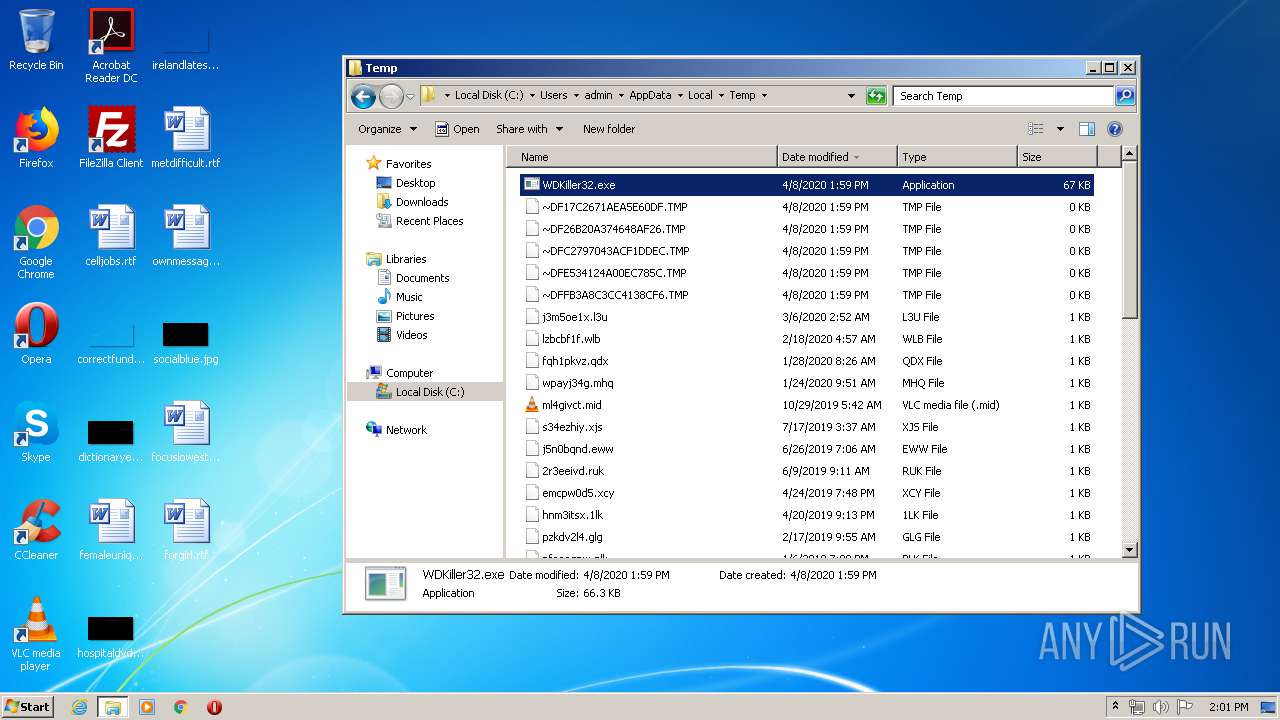Open FileZilla Client desktop shortcut
This screenshot has height=720, width=1280.
click(x=111, y=138)
